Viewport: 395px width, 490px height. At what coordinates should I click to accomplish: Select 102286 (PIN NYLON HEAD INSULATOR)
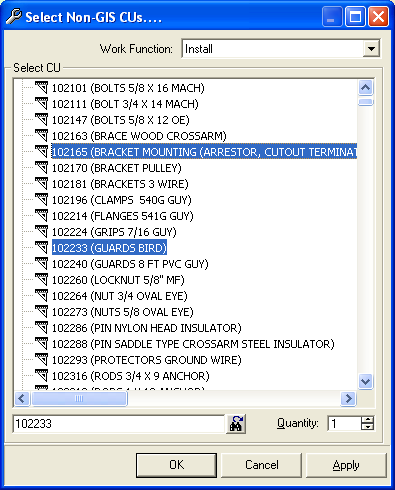click(147, 328)
